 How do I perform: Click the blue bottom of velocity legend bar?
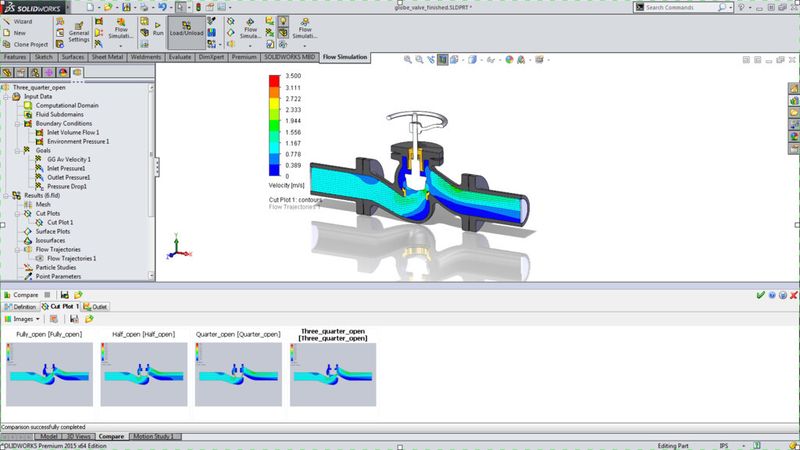274,170
